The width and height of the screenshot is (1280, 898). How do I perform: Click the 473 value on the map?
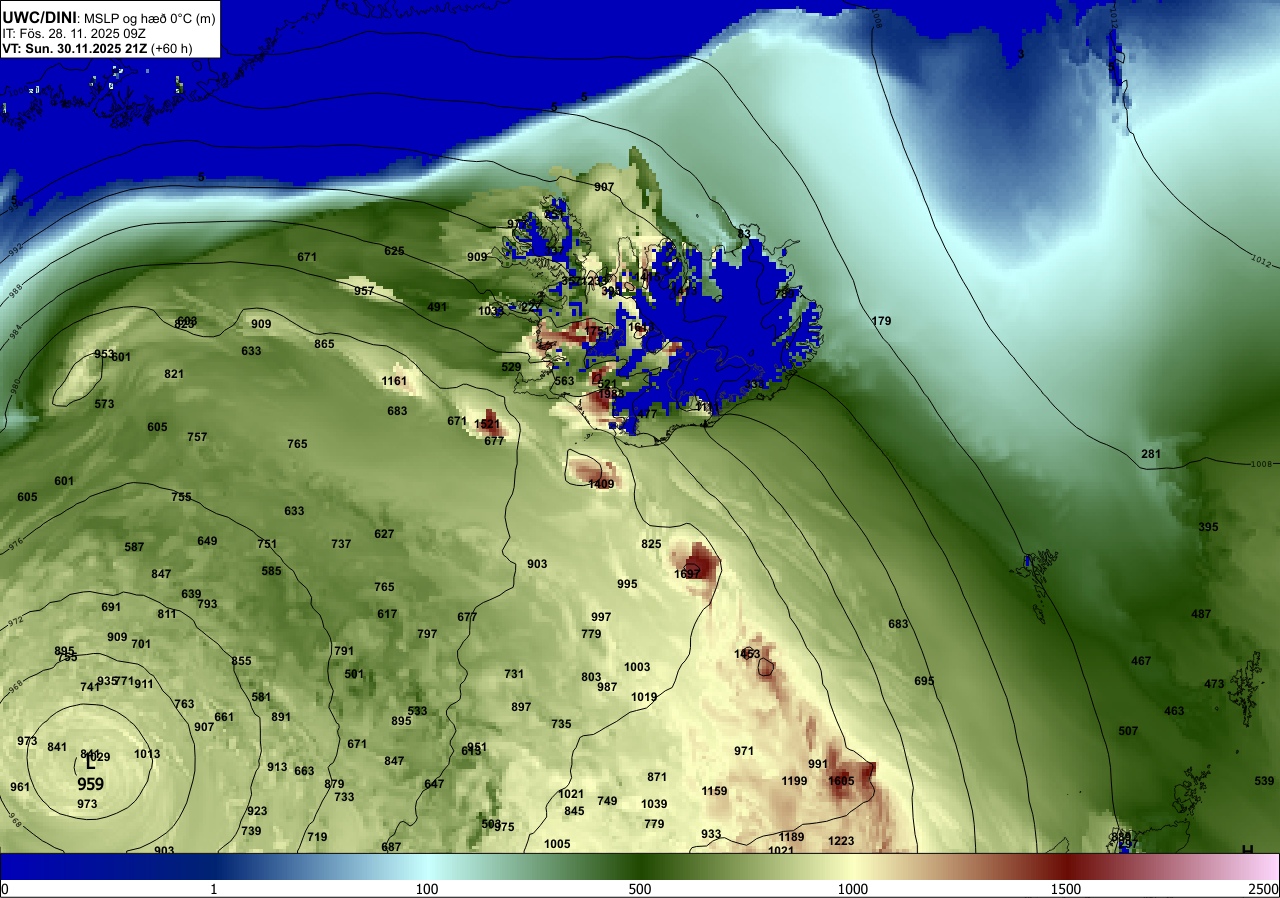1214,684
